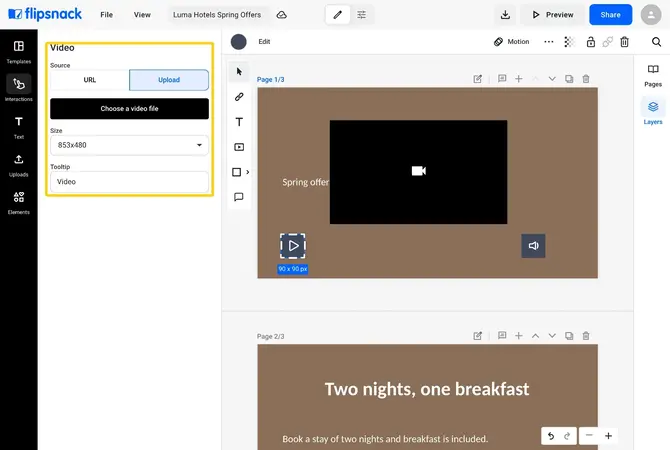Viewport: 670px width, 450px height.
Task: Select the pointer arrow tool
Action: point(239,71)
